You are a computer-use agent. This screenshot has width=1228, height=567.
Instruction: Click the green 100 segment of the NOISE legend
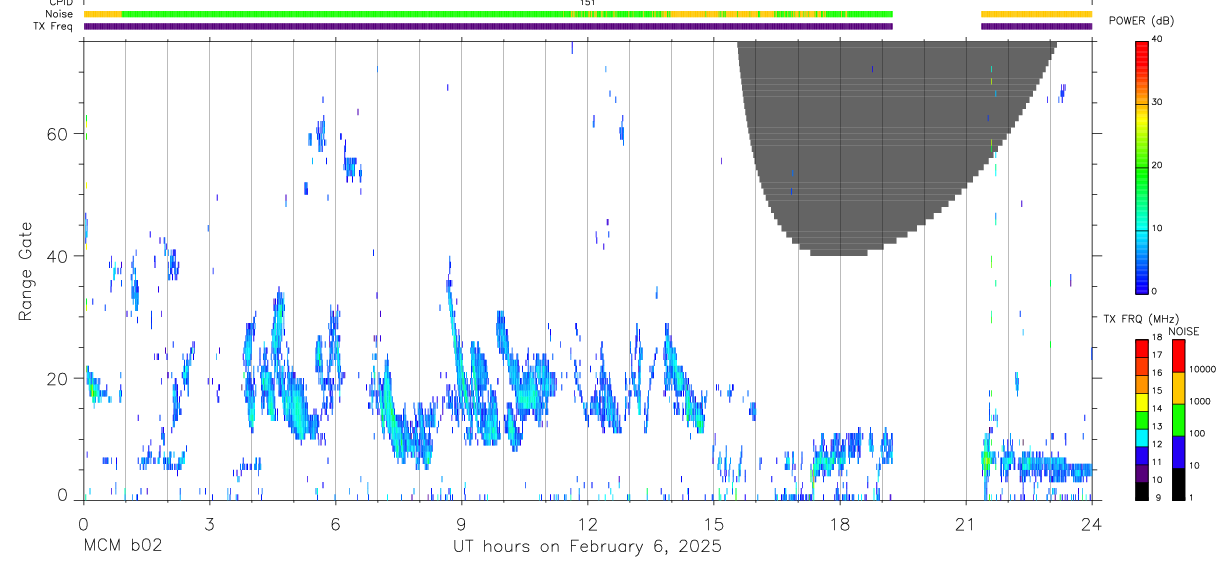[x=1179, y=420]
